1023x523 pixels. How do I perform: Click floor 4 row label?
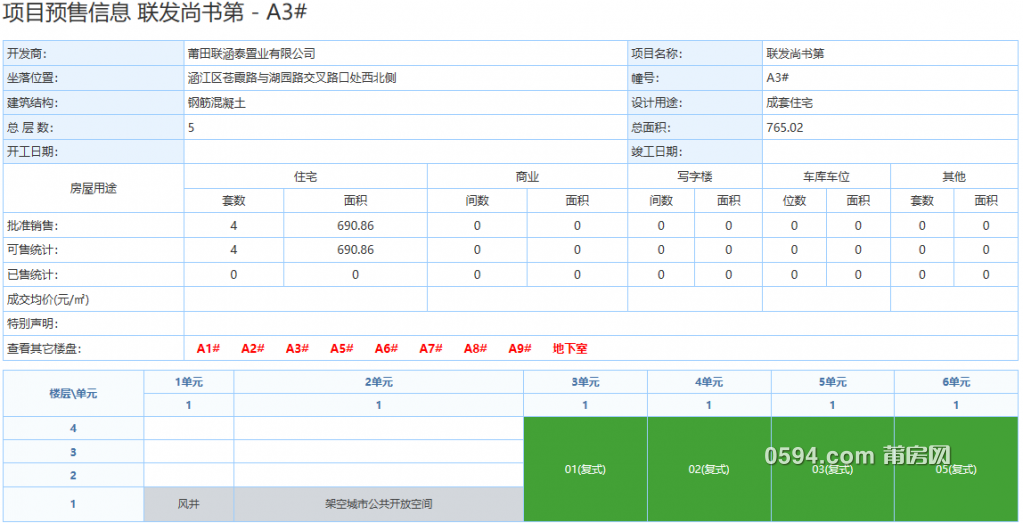[73, 428]
